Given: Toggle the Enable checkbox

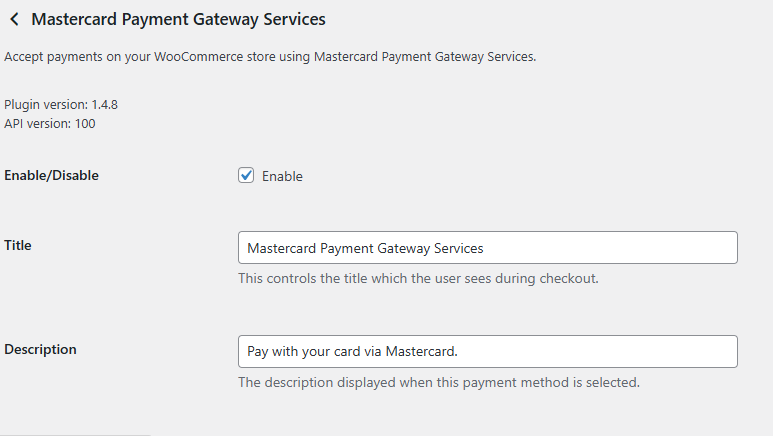Looking at the screenshot, I should coord(246,176).
